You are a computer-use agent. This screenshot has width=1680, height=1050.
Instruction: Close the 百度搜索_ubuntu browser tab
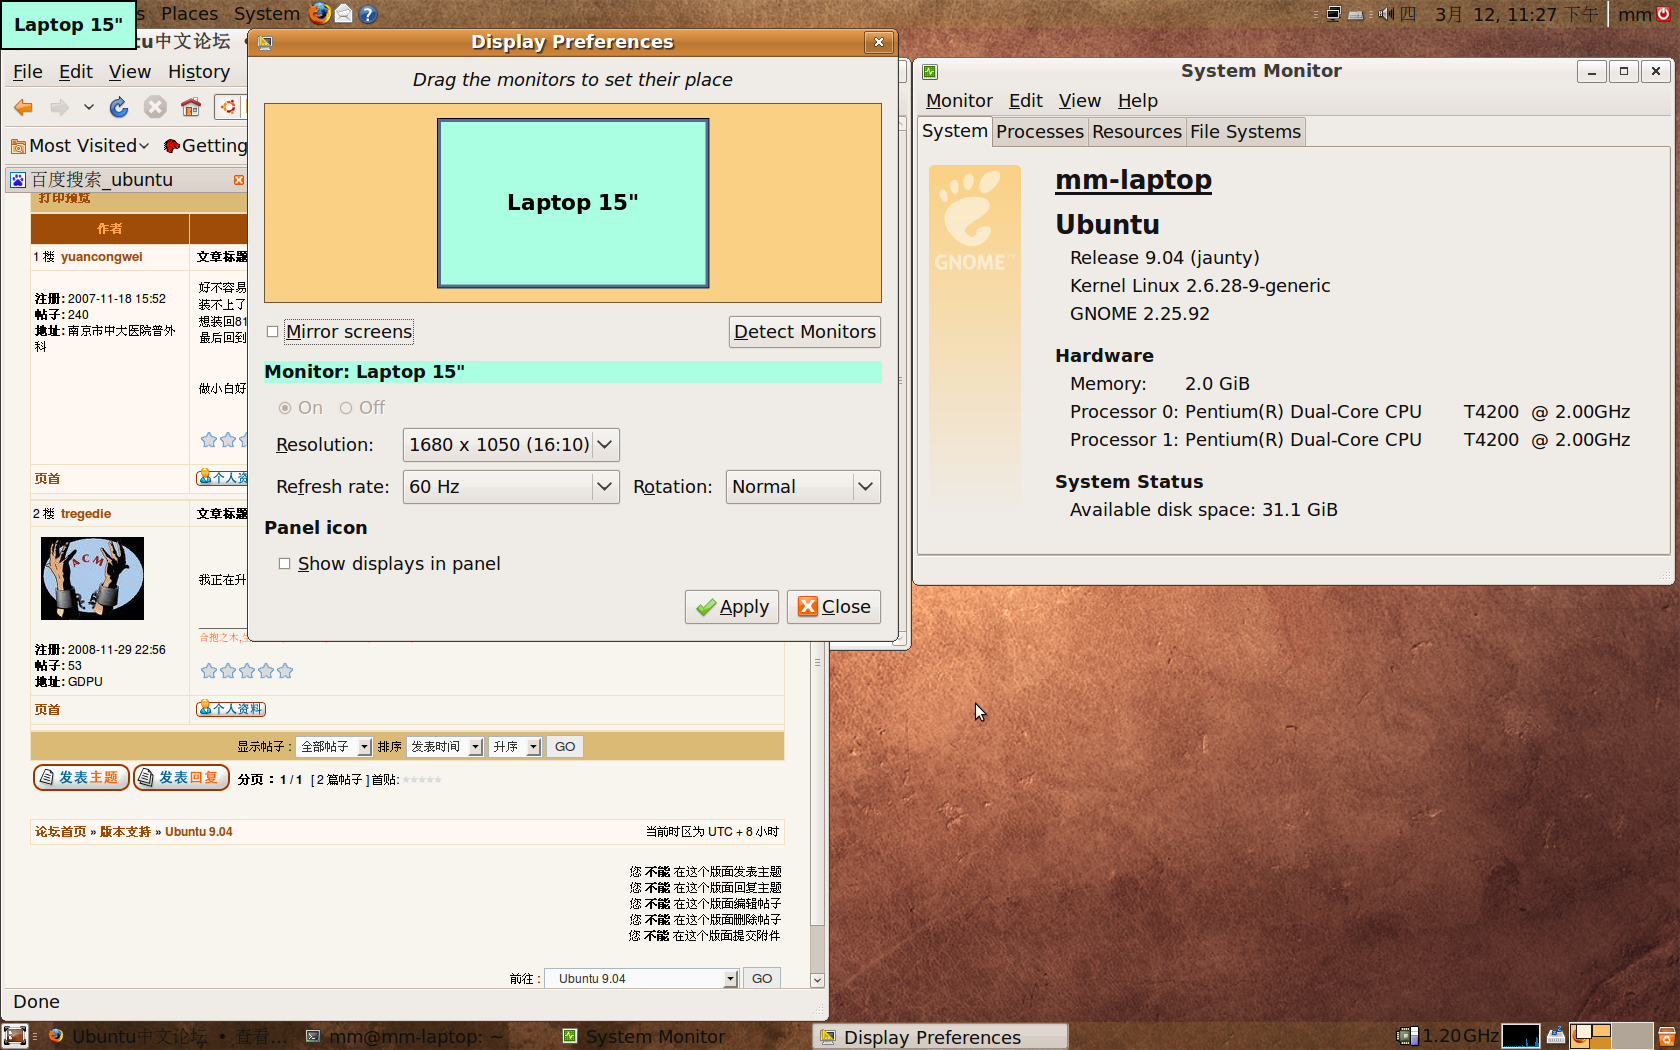(239, 180)
